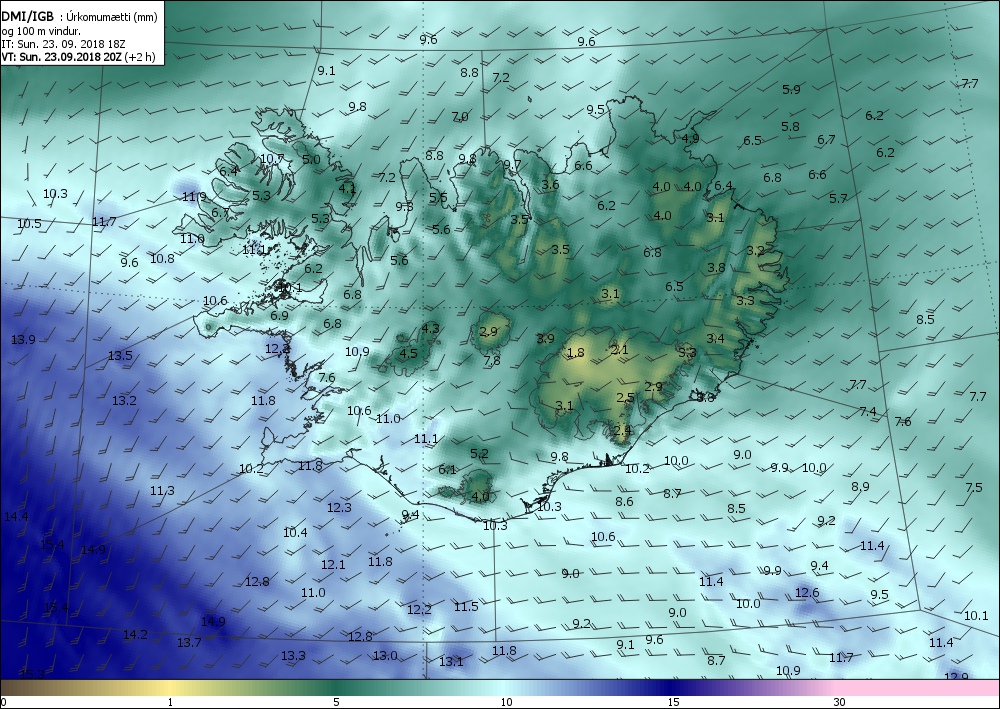Click the value 8.6 off the south coast
The width and height of the screenshot is (1000, 709).
point(624,501)
